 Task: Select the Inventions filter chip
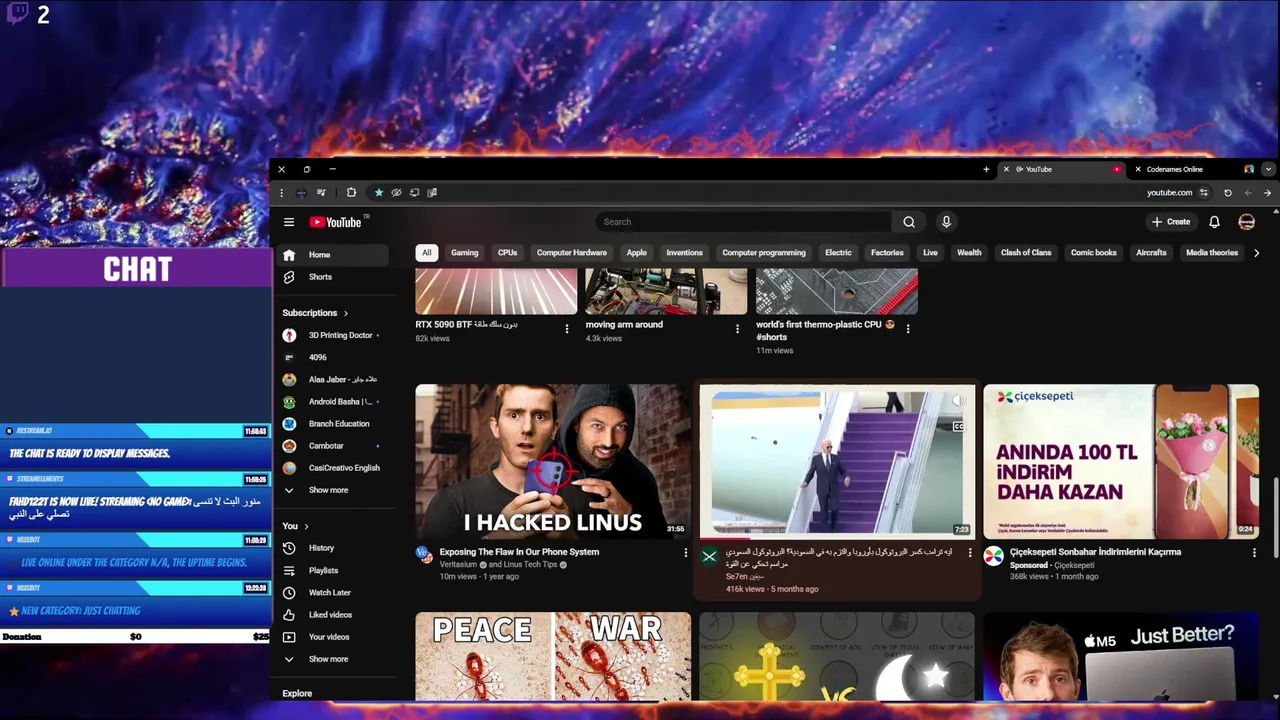[x=684, y=253]
